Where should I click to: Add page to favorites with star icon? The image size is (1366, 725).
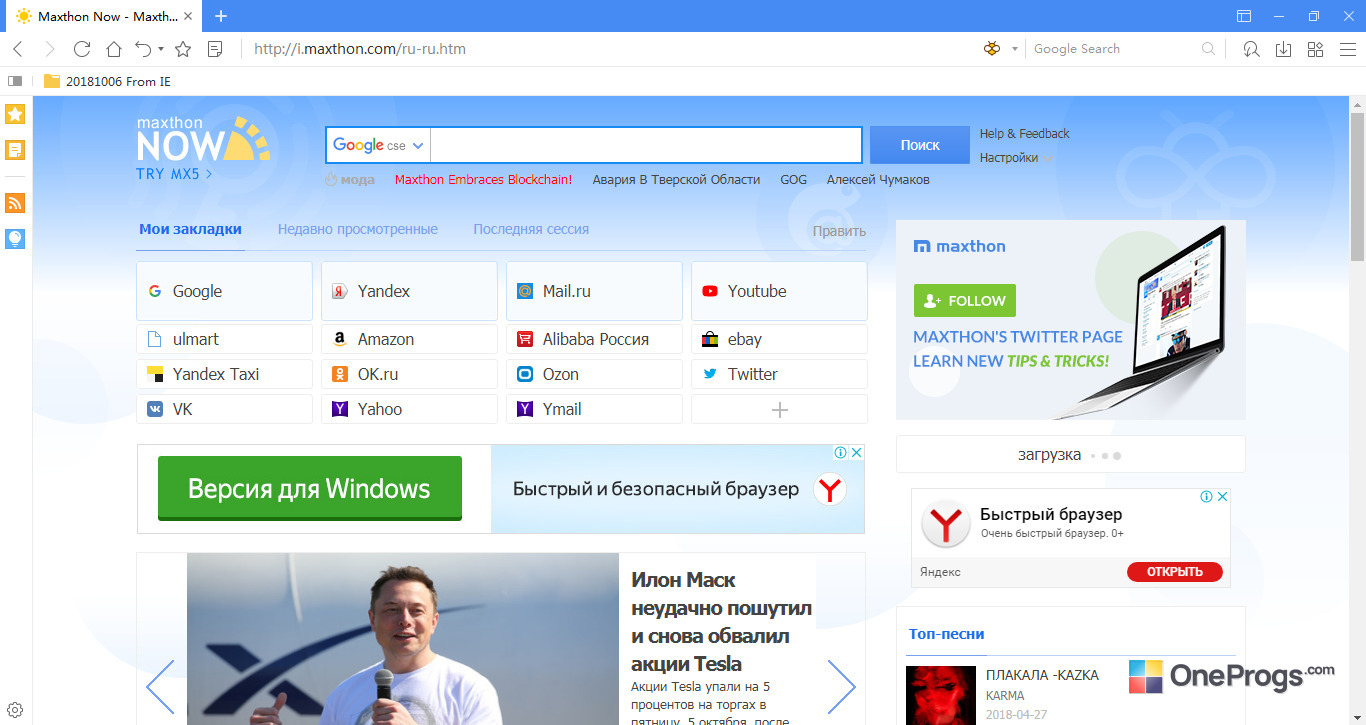click(183, 49)
